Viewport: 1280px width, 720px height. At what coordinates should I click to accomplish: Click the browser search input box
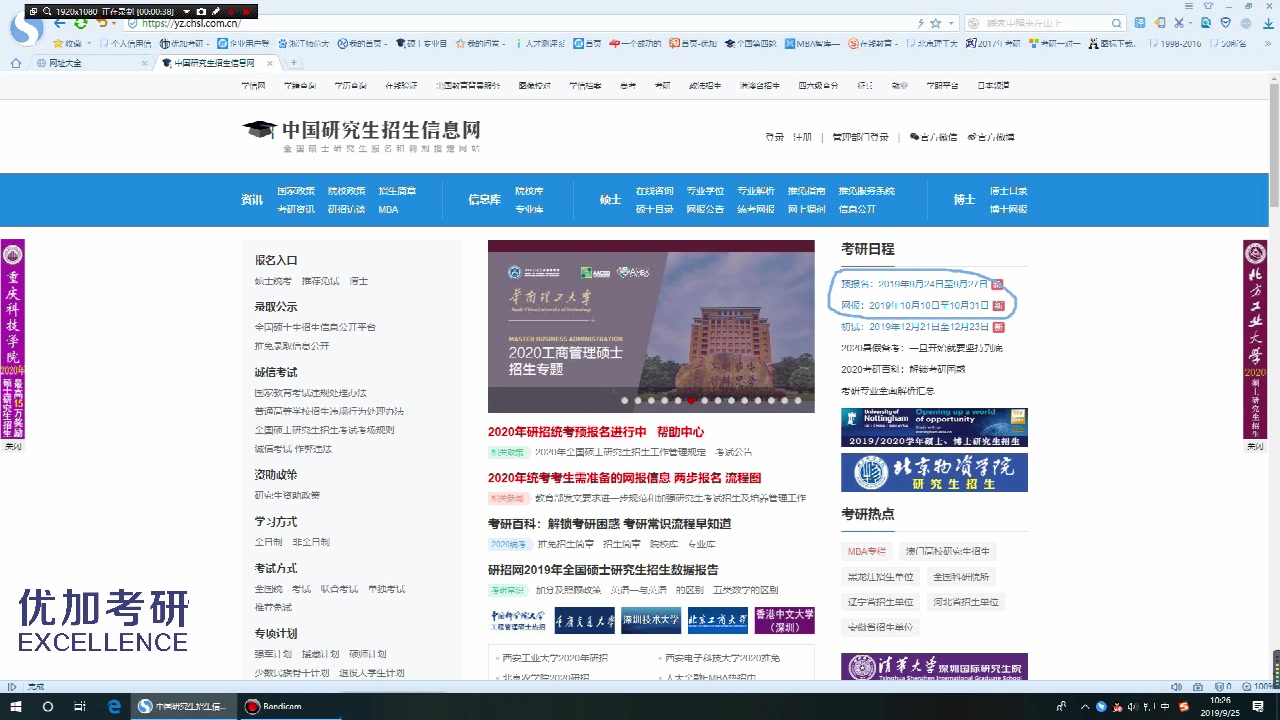click(1045, 23)
